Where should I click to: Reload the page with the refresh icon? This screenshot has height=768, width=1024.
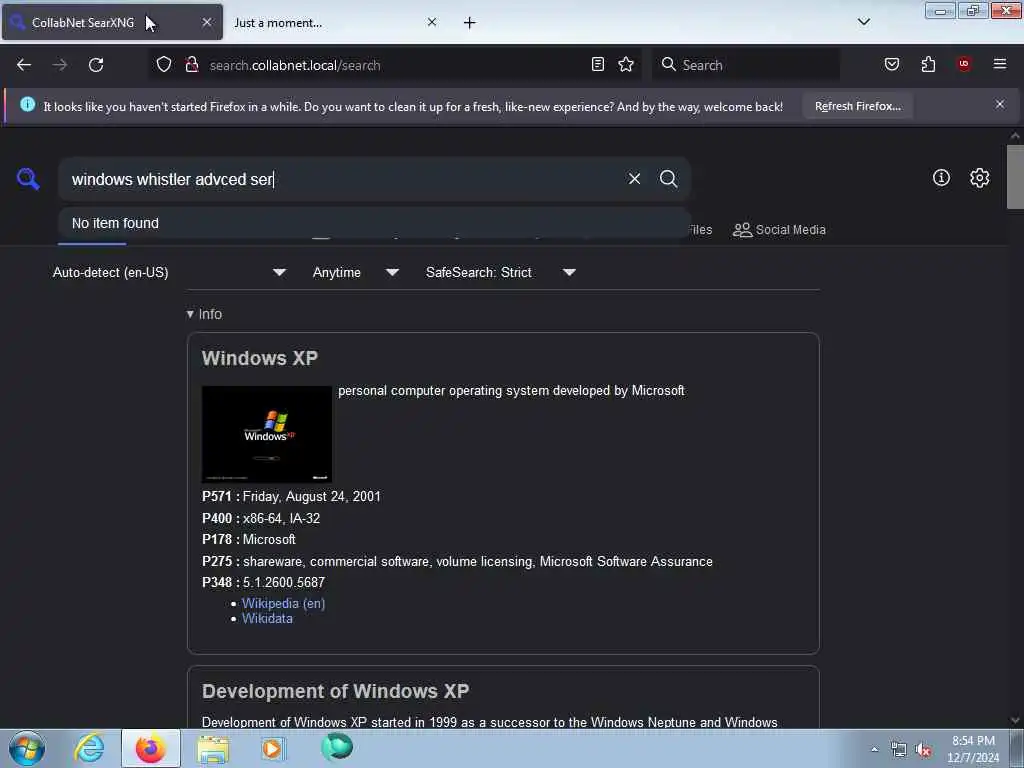pyautogui.click(x=96, y=65)
